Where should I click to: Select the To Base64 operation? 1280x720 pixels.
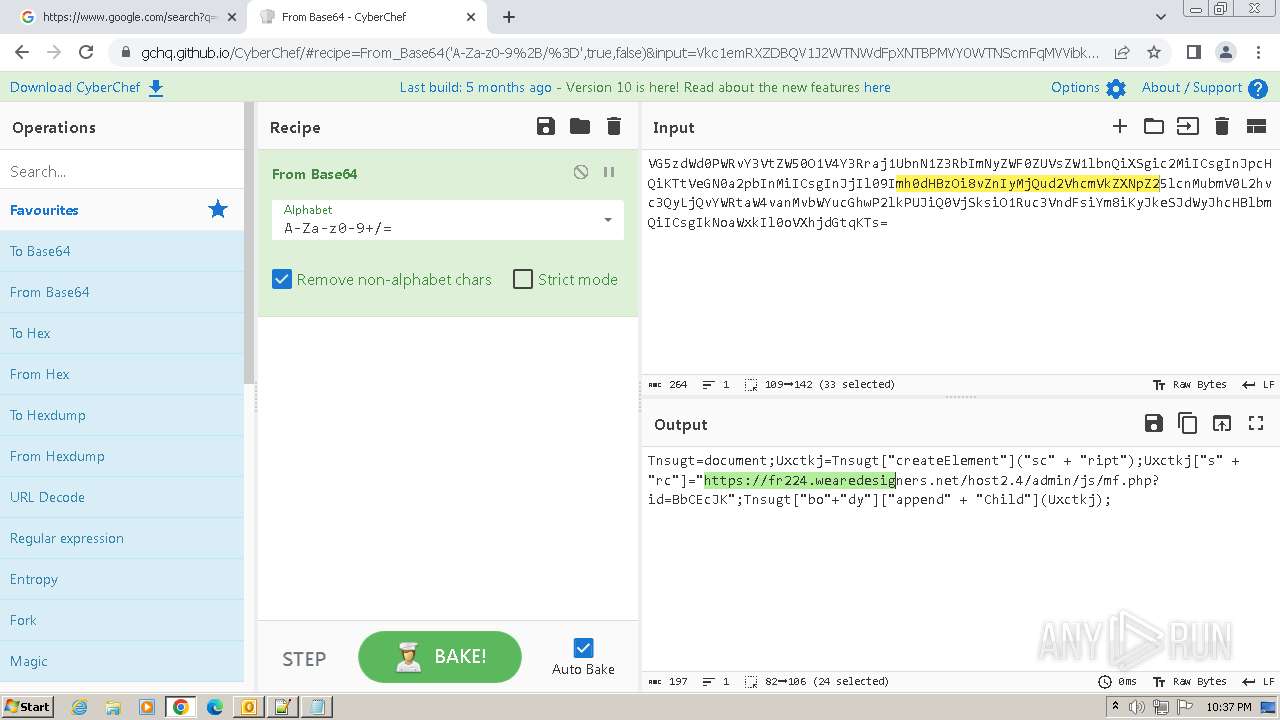tap(122, 251)
